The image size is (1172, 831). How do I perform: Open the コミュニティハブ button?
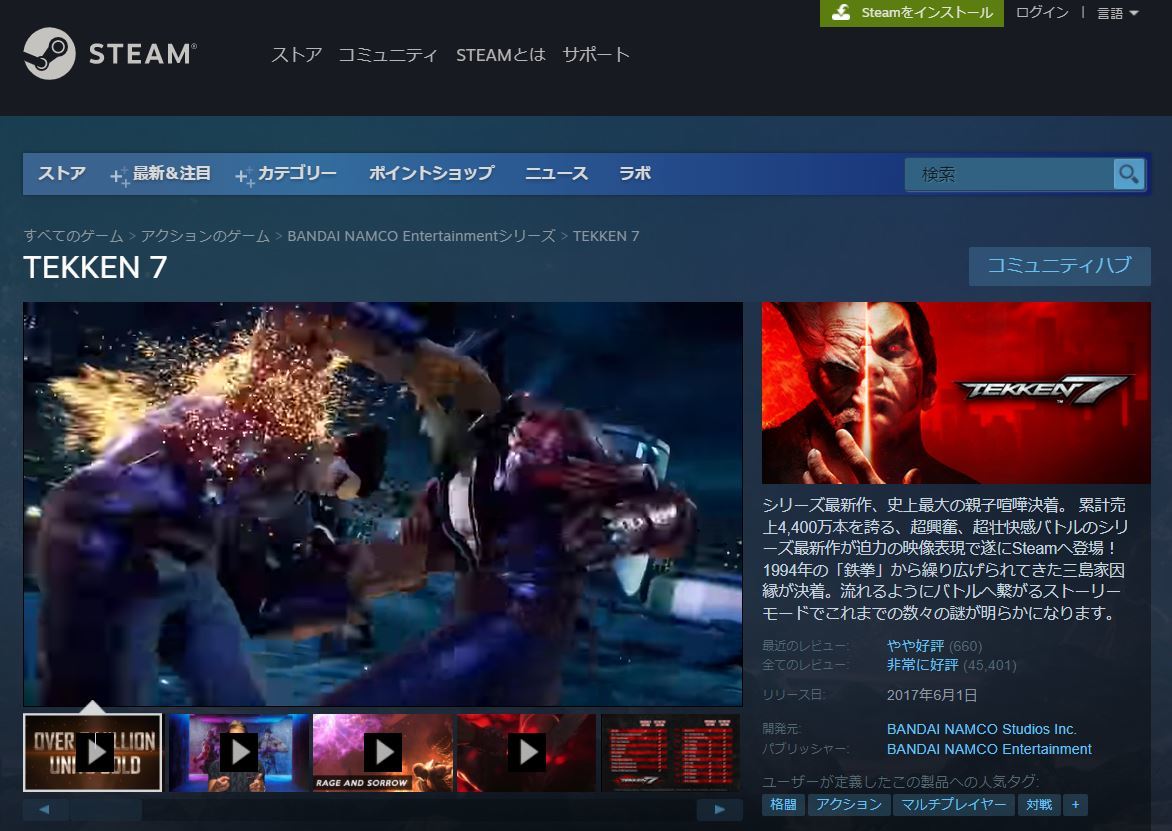[x=1059, y=266]
